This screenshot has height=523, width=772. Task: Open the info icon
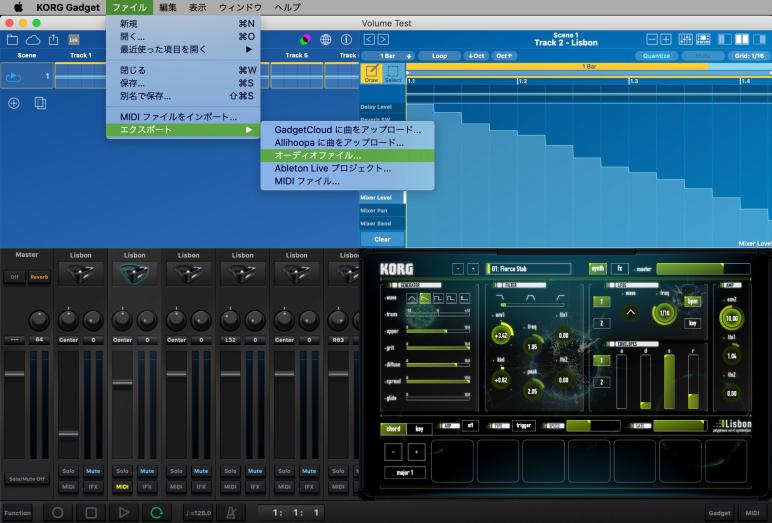(346, 40)
